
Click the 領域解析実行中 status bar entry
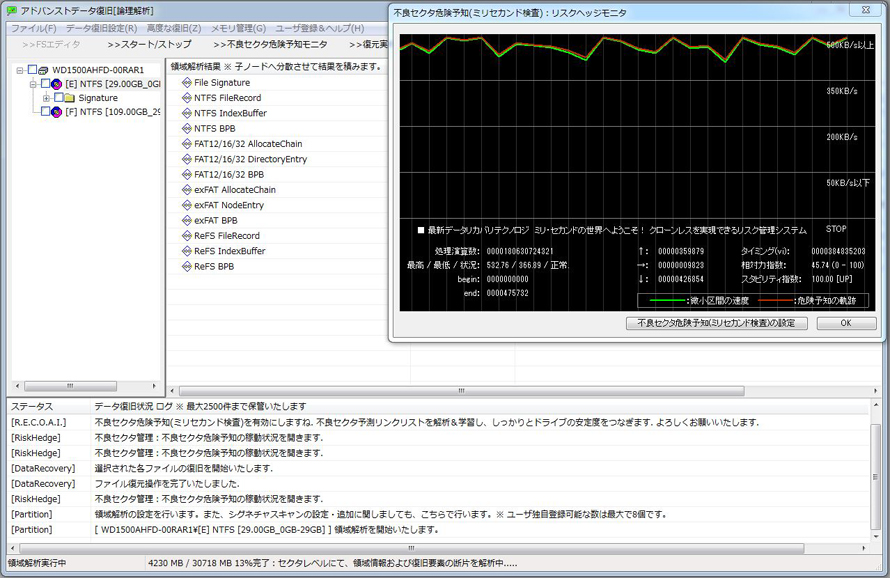click(x=37, y=563)
